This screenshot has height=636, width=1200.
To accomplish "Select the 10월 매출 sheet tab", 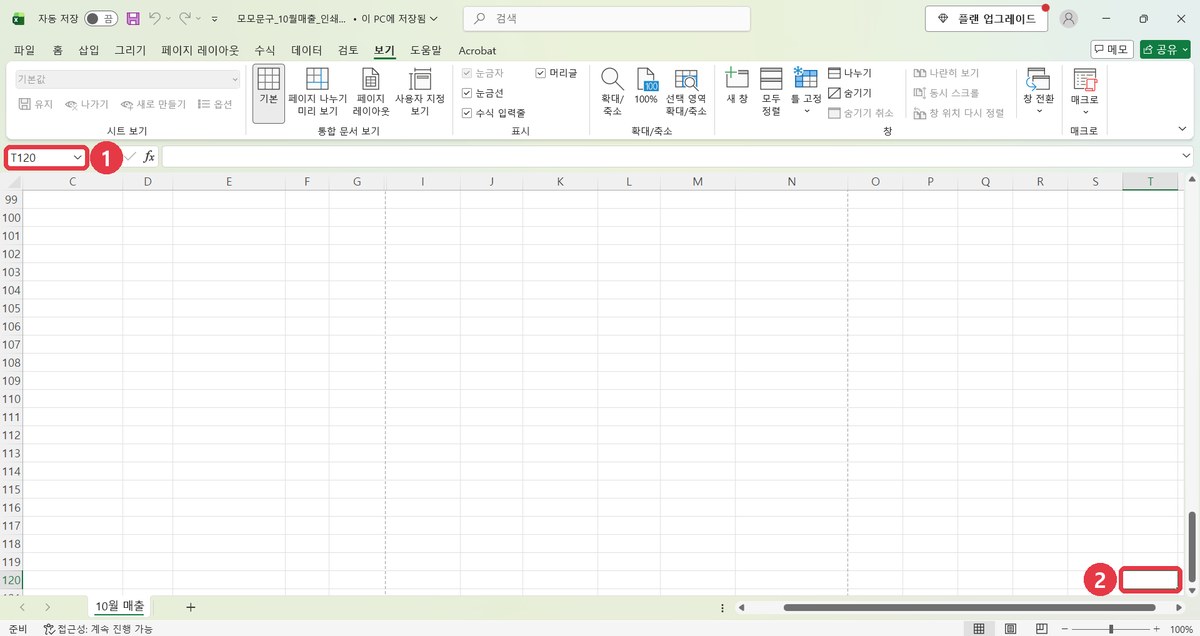I will (x=120, y=606).
